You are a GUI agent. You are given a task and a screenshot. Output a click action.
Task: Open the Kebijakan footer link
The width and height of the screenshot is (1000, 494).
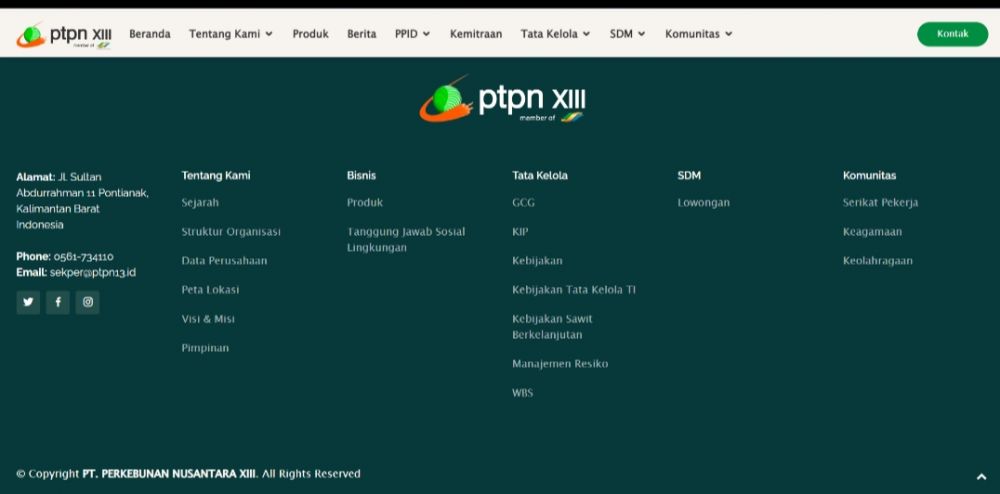point(538,260)
